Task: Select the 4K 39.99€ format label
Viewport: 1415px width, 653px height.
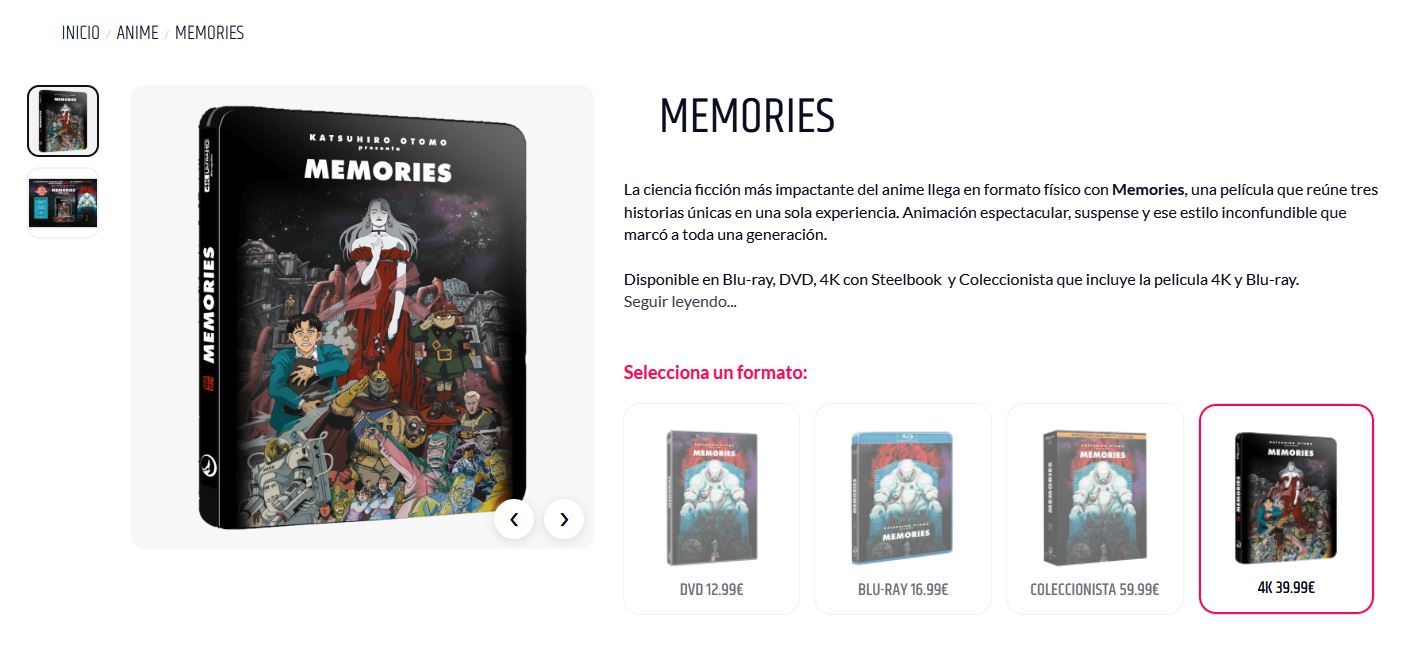Action: point(1286,588)
